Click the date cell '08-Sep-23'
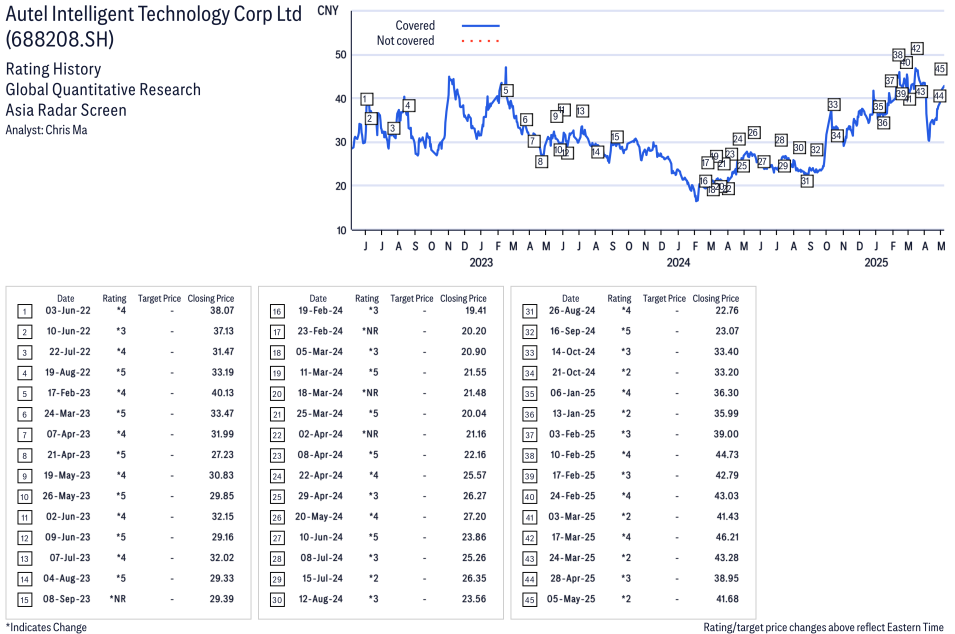955x634 pixels. (66, 599)
